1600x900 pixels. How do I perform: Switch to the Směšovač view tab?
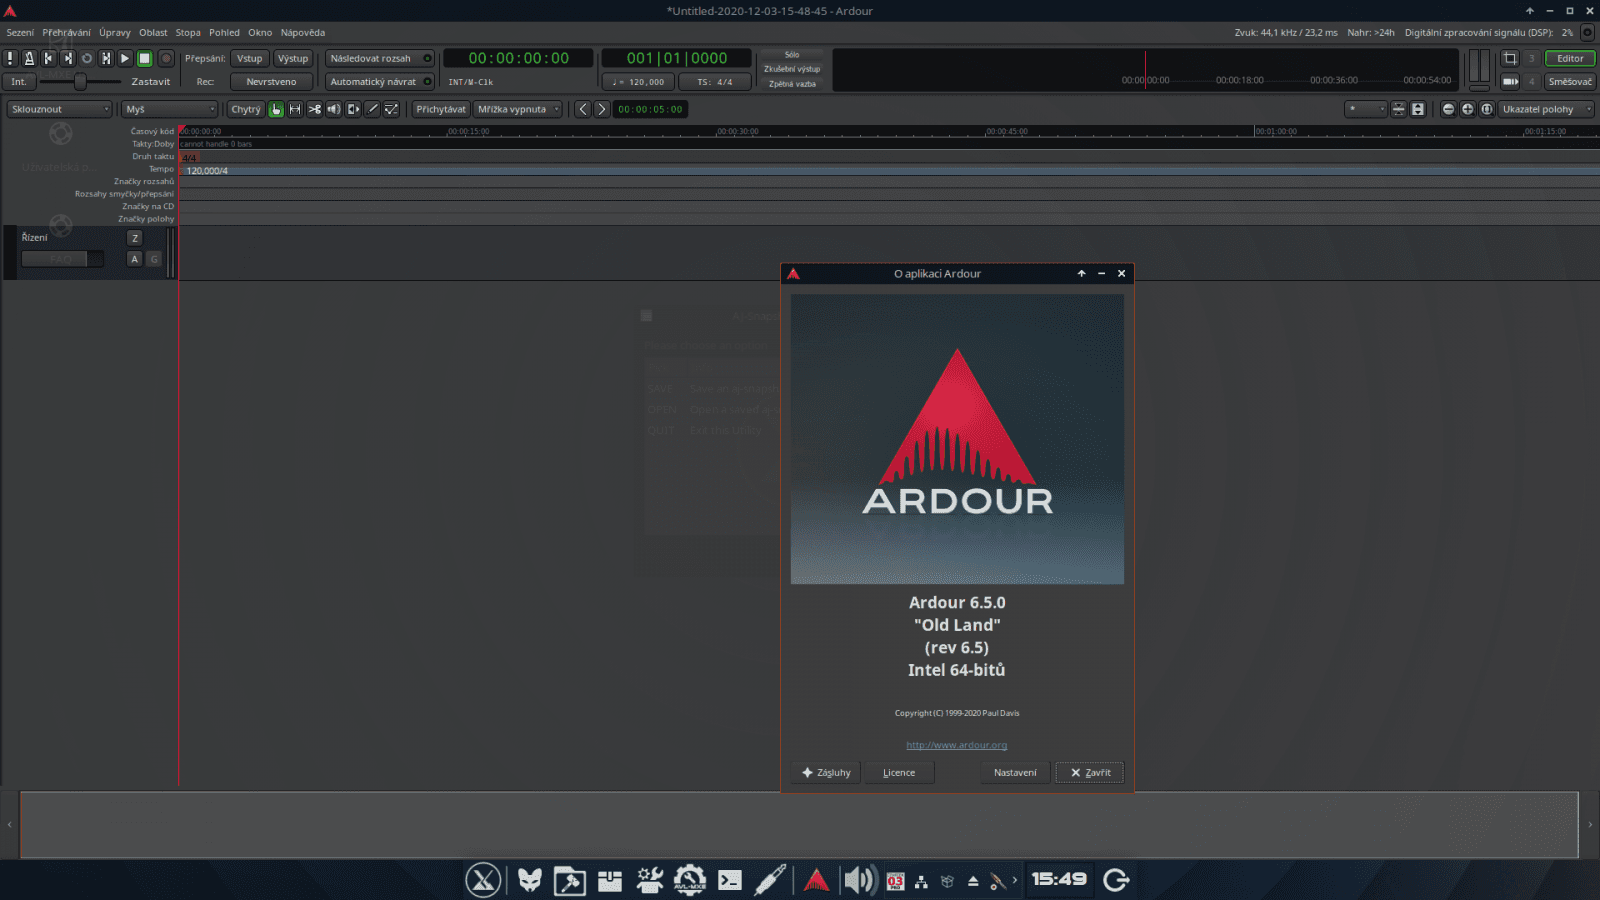click(x=1571, y=81)
